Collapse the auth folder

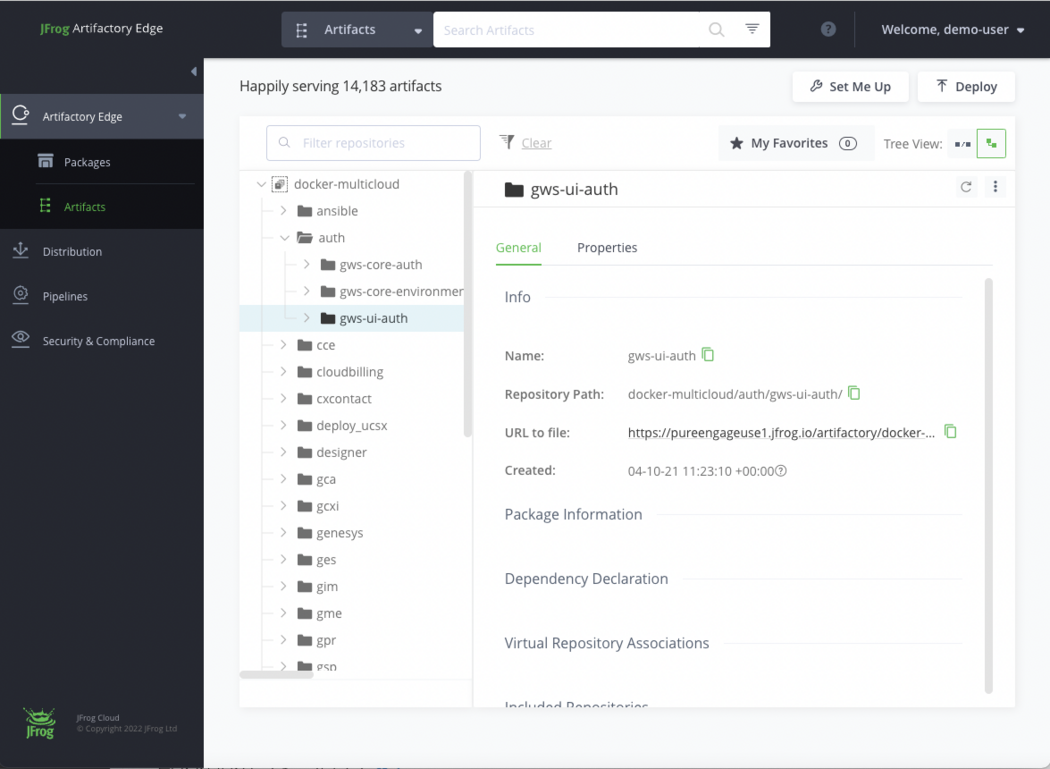pos(285,238)
